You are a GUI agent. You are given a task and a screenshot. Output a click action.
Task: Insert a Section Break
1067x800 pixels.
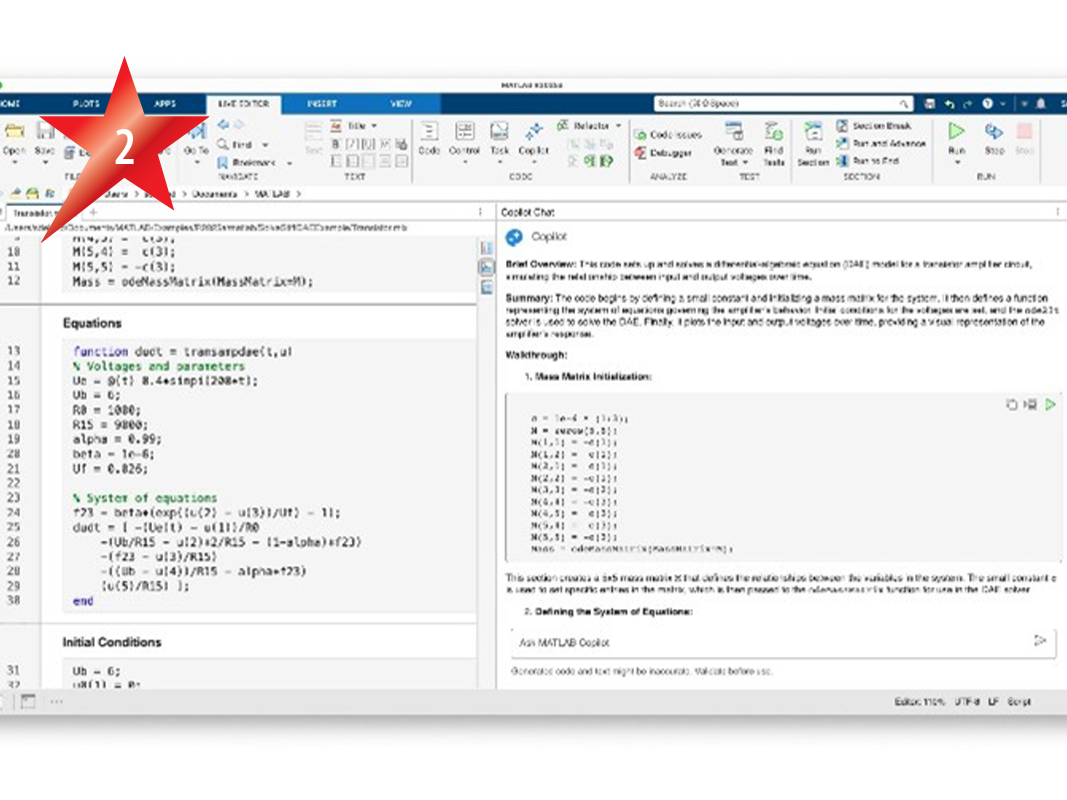click(x=874, y=126)
